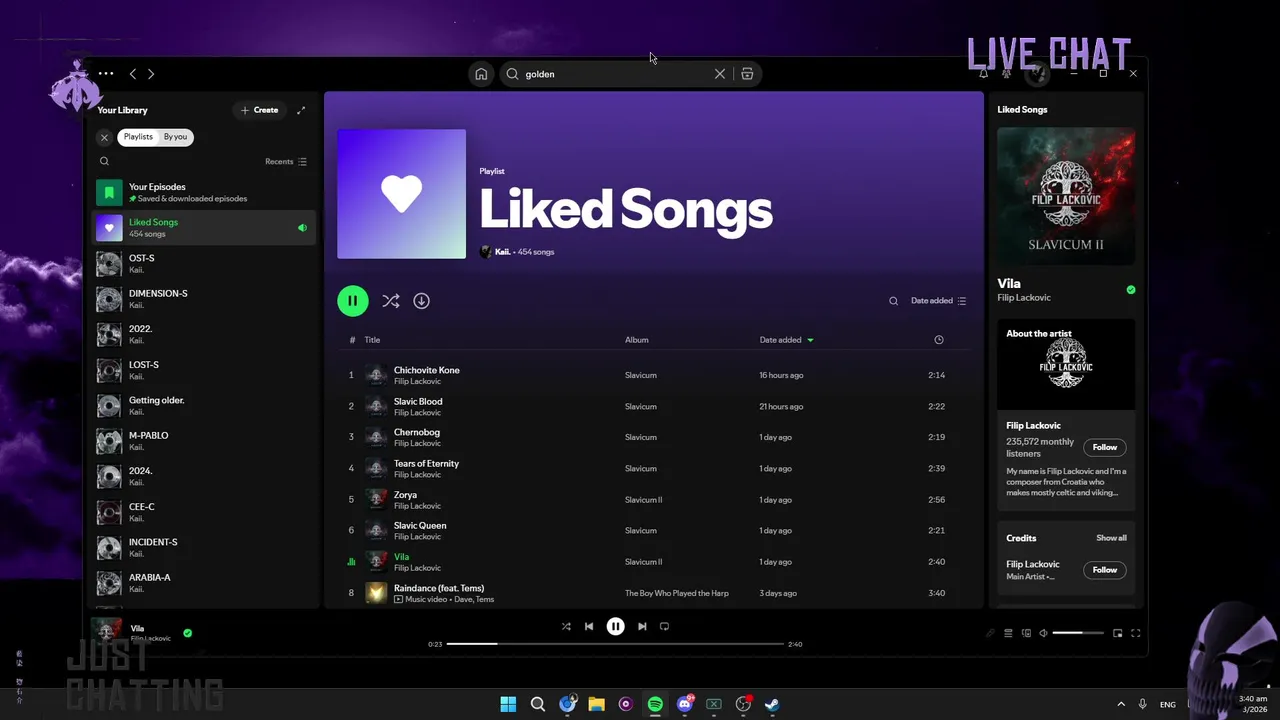Viewport: 1280px width, 720px height.
Task: Open the lyrics microphone icon
Action: click(990, 633)
